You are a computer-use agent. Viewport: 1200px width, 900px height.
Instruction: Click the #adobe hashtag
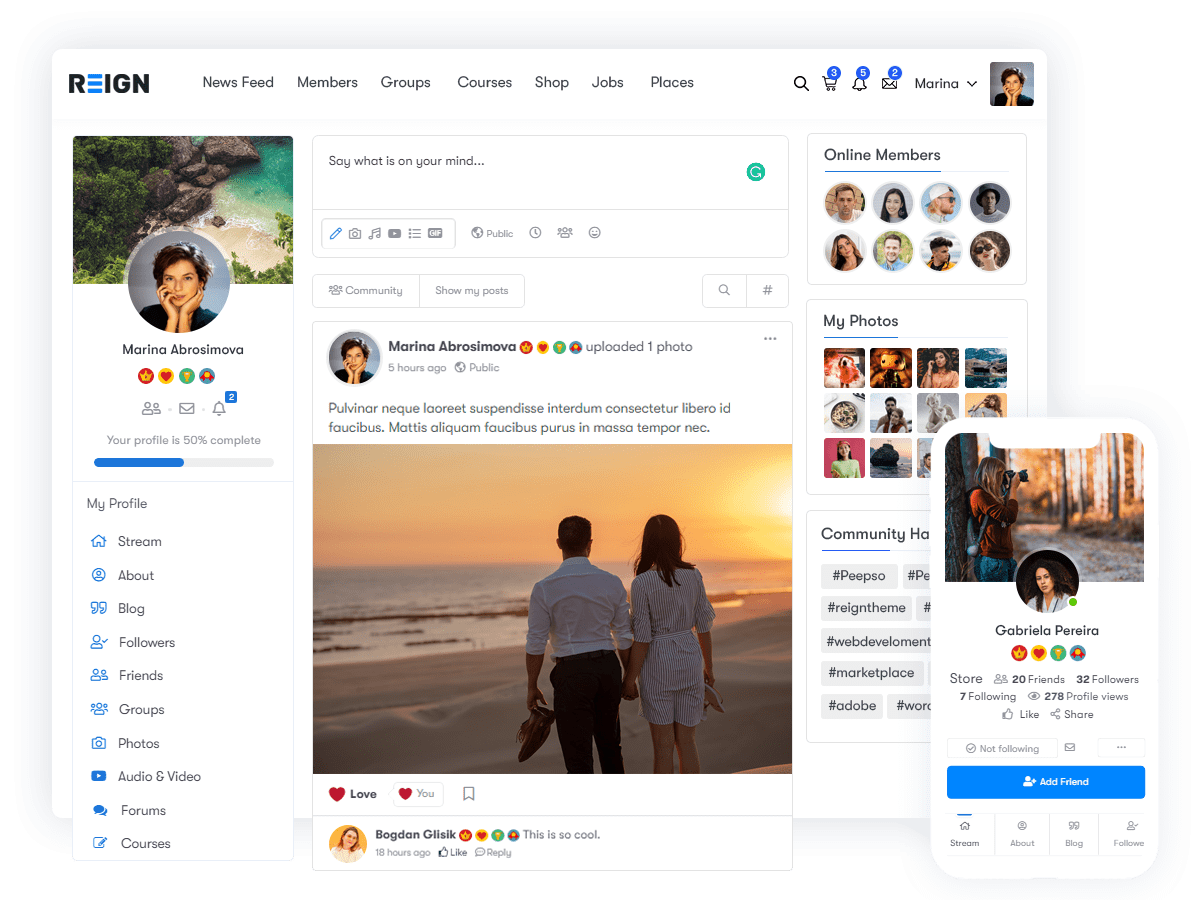point(852,706)
